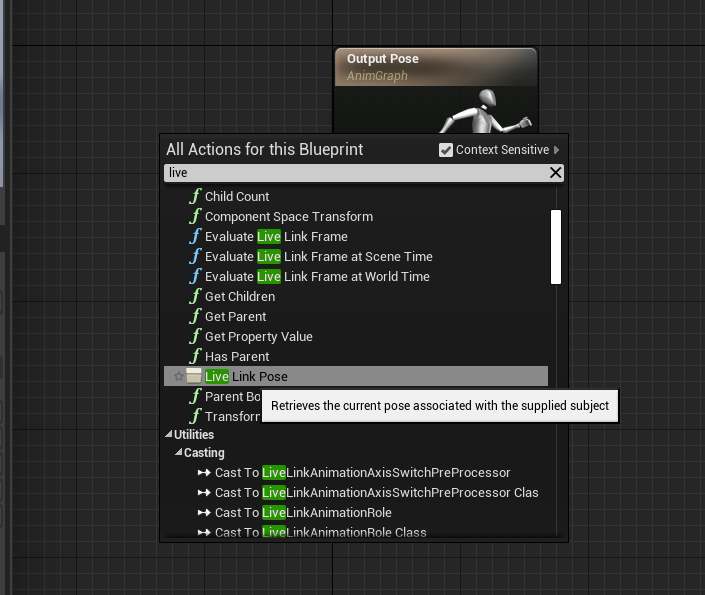Choose Evaluate Live Link Frame at World Time
The image size is (705, 595).
317,277
